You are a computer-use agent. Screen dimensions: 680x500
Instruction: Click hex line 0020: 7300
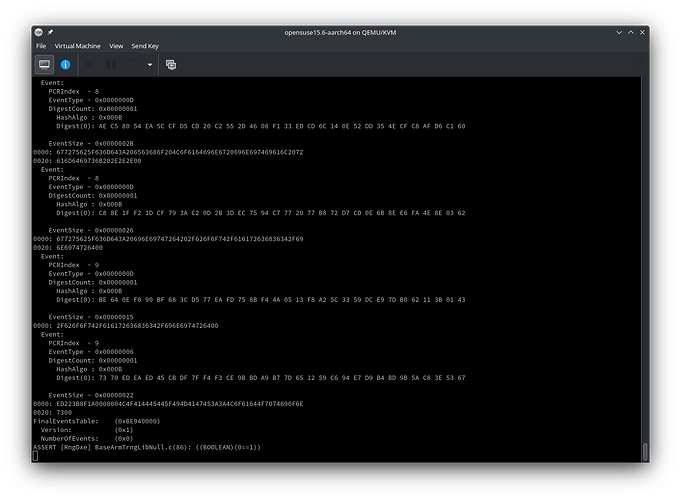tap(52, 412)
